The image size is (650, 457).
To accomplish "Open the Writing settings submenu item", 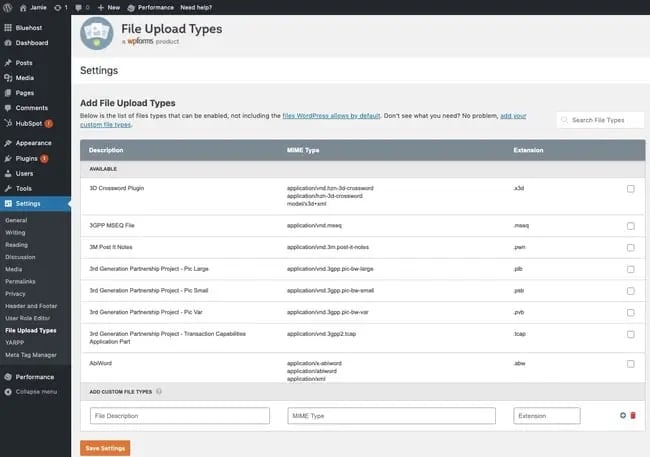I will click(15, 233).
